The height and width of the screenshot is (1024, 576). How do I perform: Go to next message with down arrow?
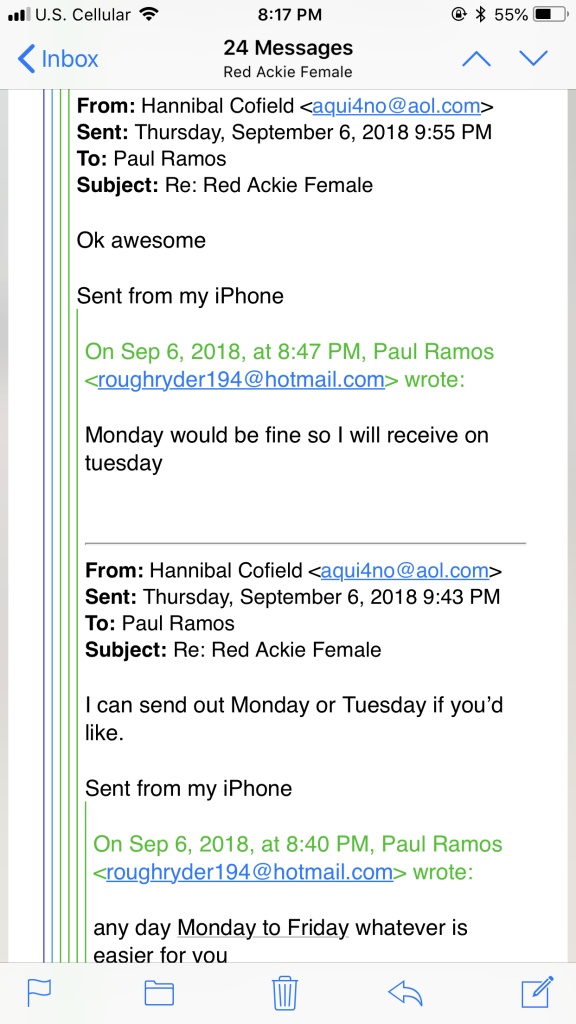[x=534, y=59]
